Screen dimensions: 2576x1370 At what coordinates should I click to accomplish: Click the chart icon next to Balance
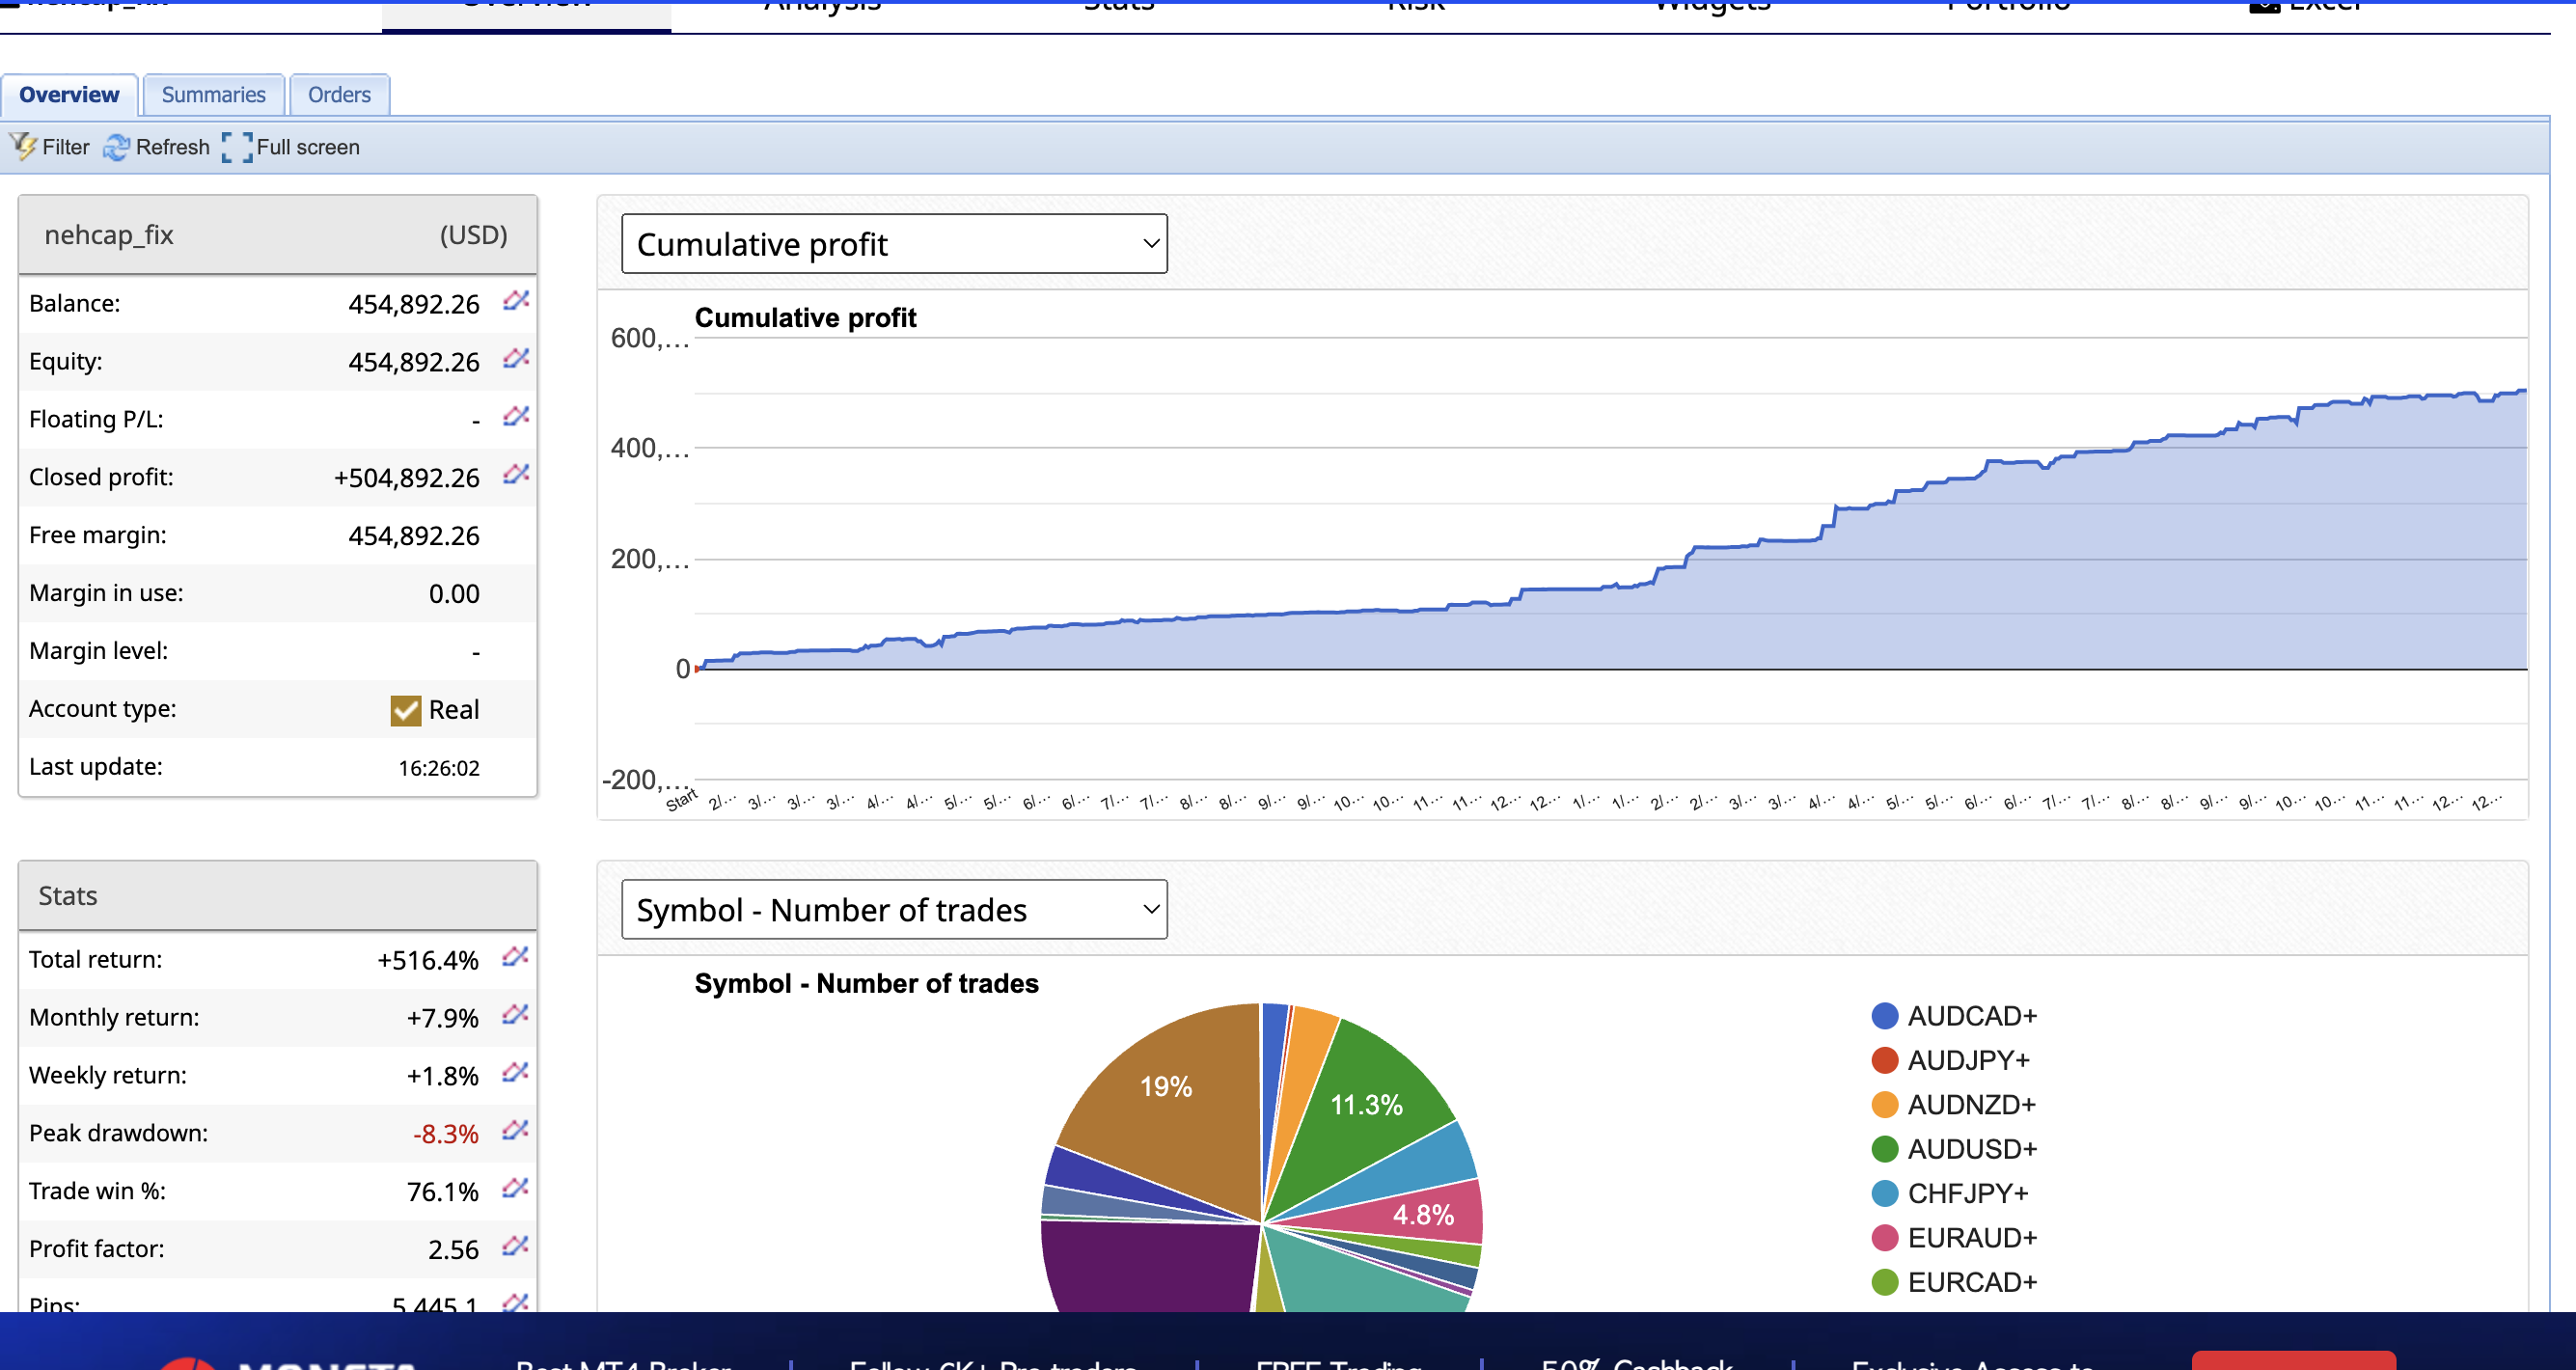click(x=515, y=300)
